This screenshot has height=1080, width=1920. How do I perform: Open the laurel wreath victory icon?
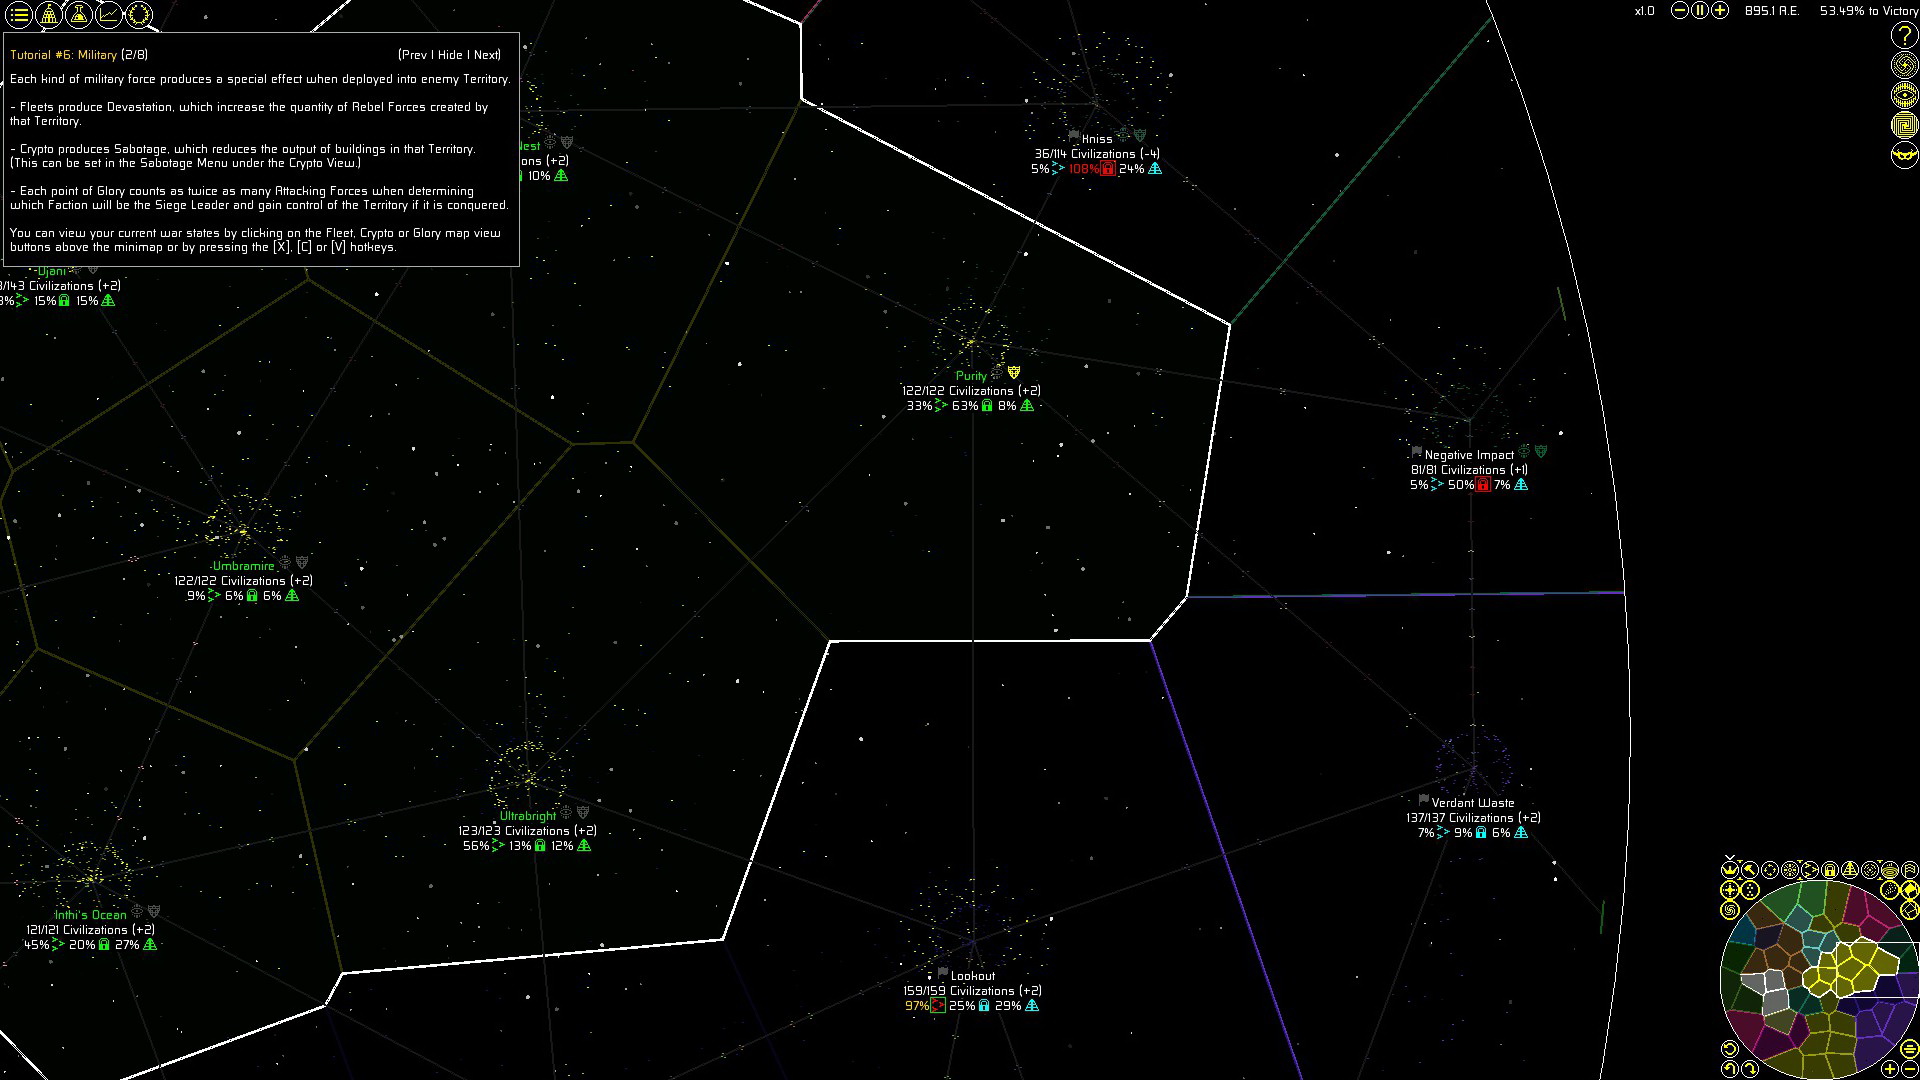[x=139, y=15]
